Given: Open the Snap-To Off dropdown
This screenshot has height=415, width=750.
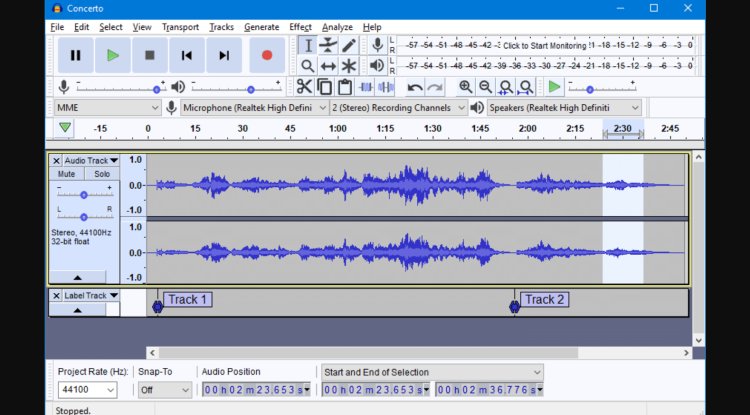Looking at the screenshot, I should (165, 390).
